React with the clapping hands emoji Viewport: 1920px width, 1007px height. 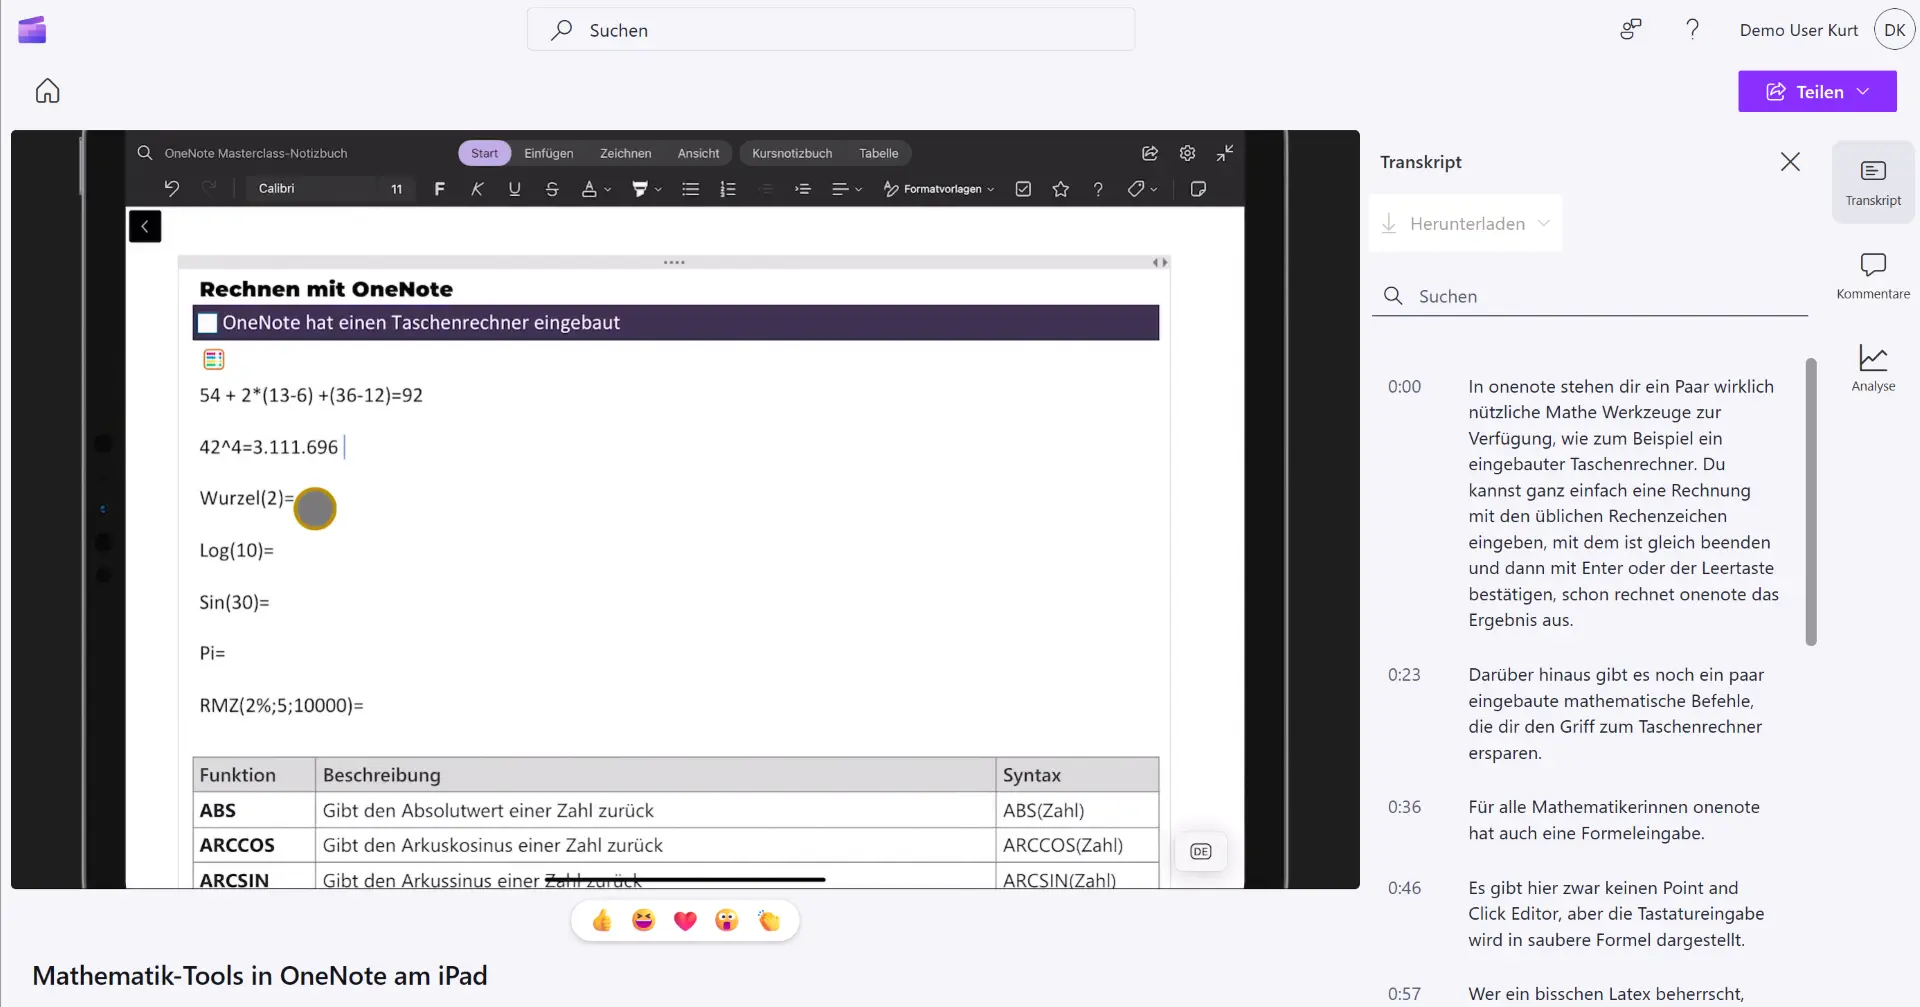click(x=768, y=921)
